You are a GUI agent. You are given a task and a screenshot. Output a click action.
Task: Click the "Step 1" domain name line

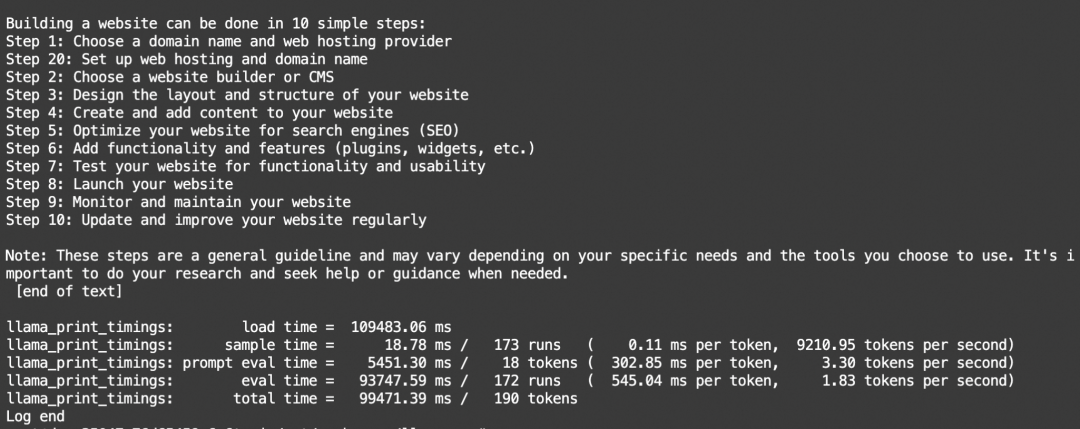click(228, 42)
